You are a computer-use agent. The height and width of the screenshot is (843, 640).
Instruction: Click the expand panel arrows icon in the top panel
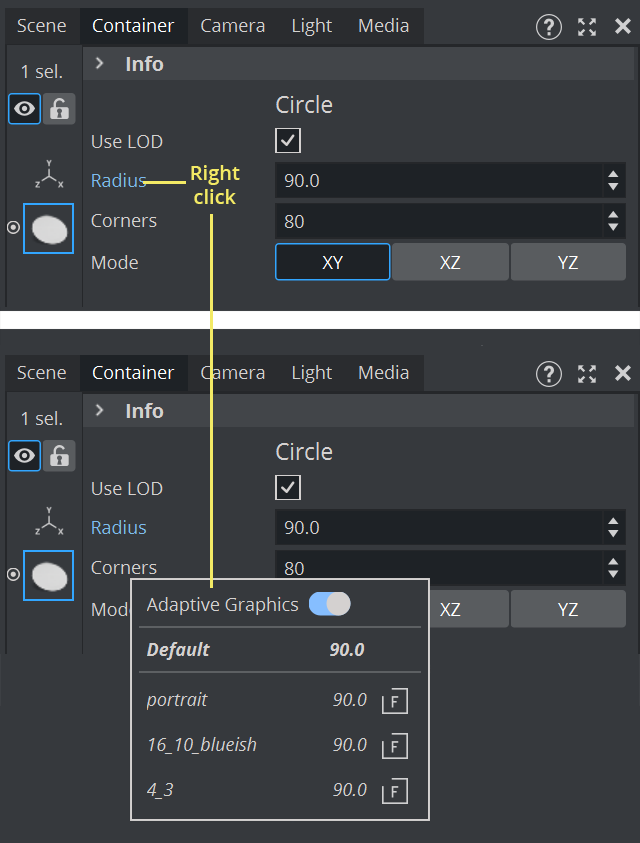tap(587, 27)
